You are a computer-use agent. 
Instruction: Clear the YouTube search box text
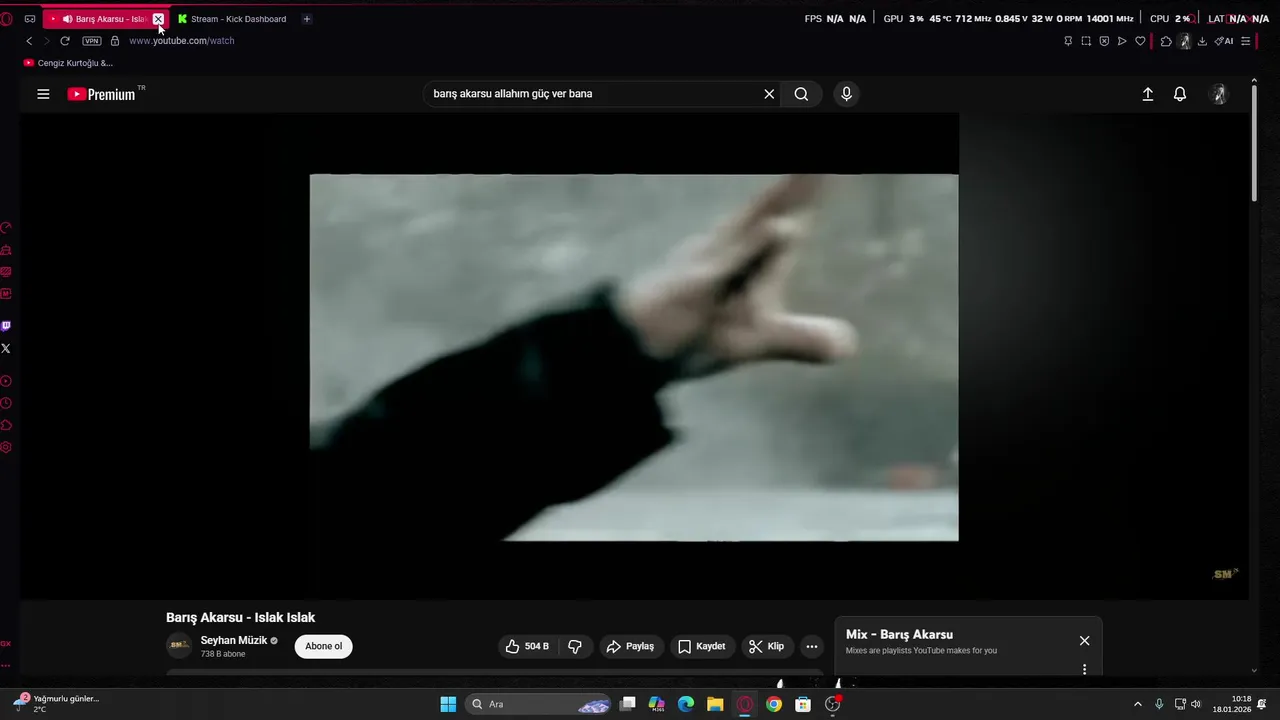coord(769,94)
